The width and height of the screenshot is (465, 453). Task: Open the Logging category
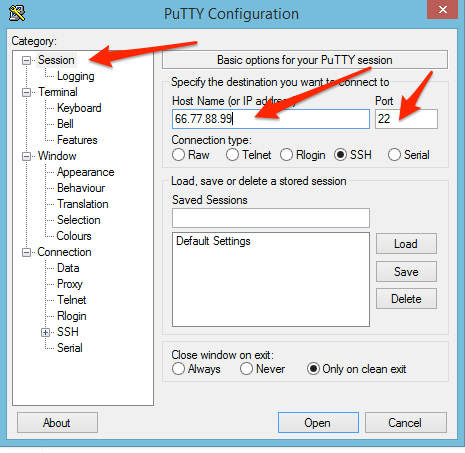pos(76,76)
